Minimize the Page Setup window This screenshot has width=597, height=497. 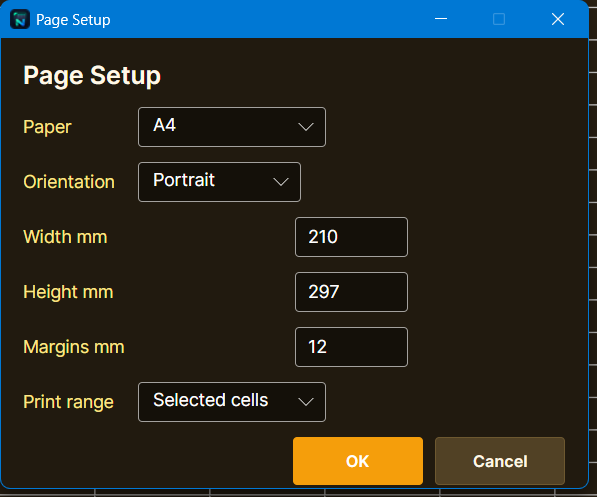point(441,19)
